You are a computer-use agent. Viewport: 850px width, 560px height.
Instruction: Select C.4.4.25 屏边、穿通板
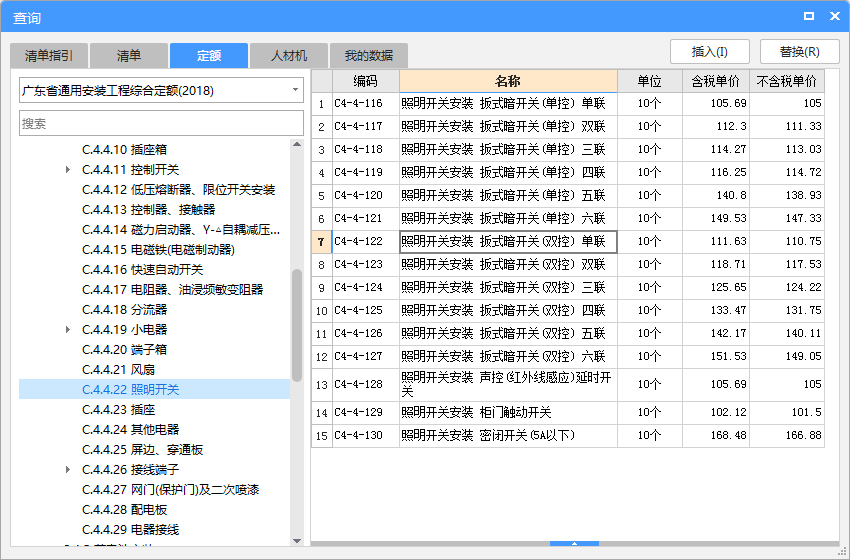143,449
